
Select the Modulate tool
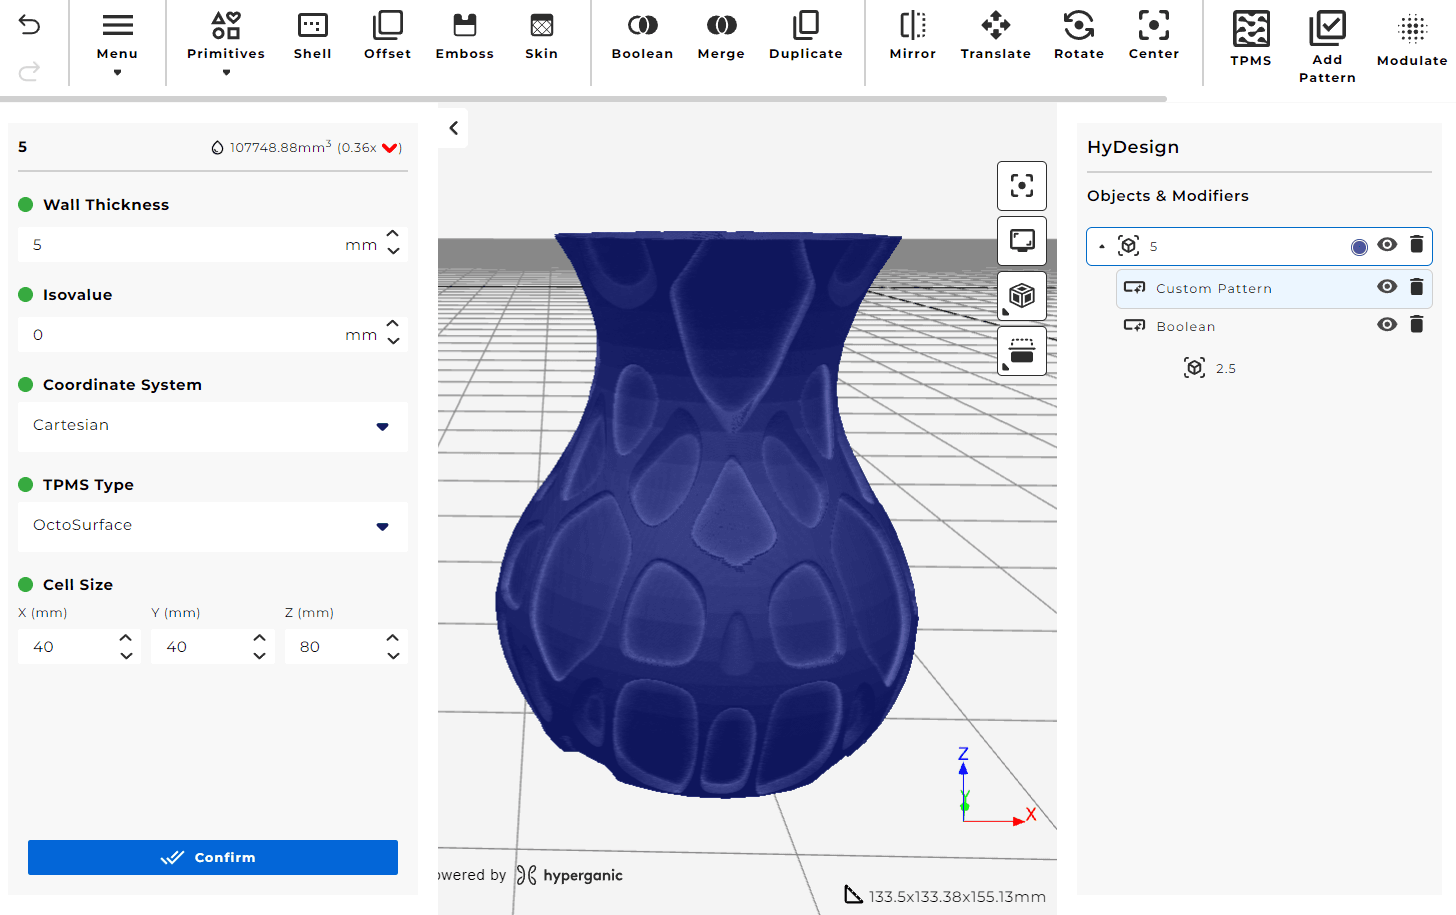1412,40
